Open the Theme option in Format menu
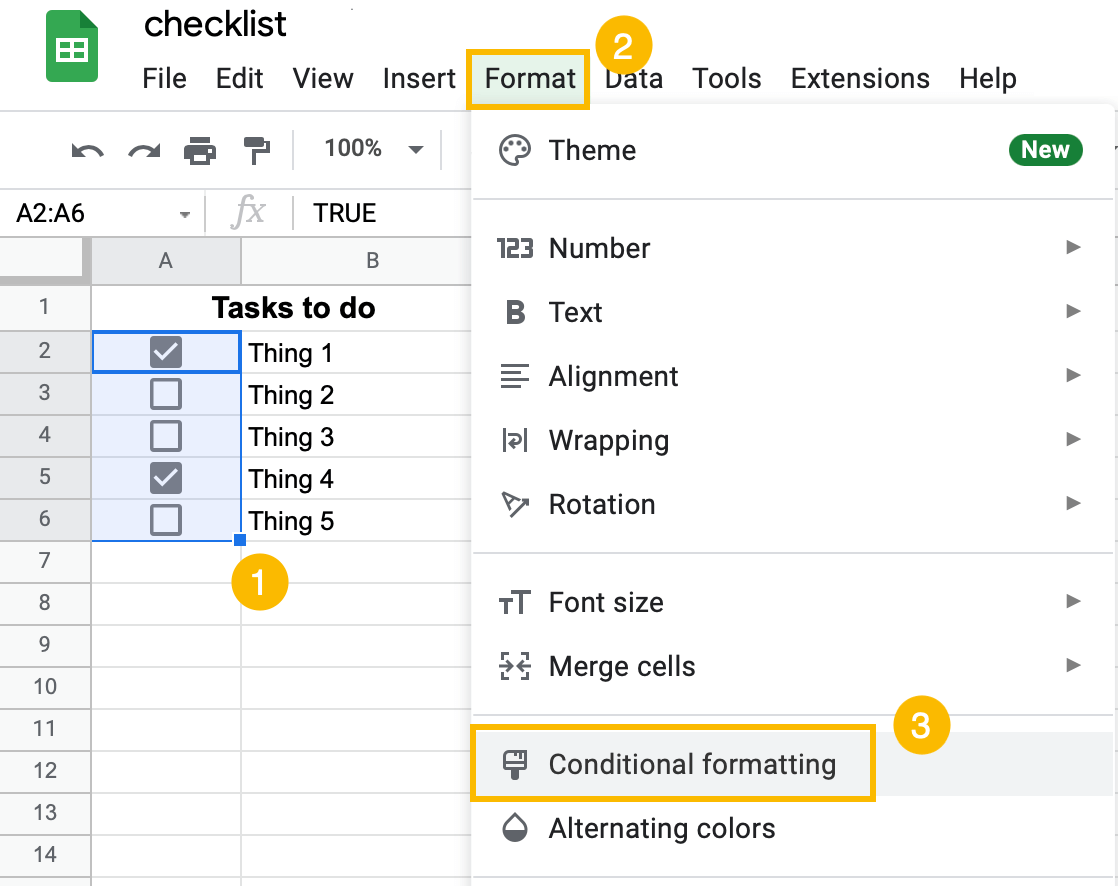1120x886 pixels. pyautogui.click(x=592, y=150)
